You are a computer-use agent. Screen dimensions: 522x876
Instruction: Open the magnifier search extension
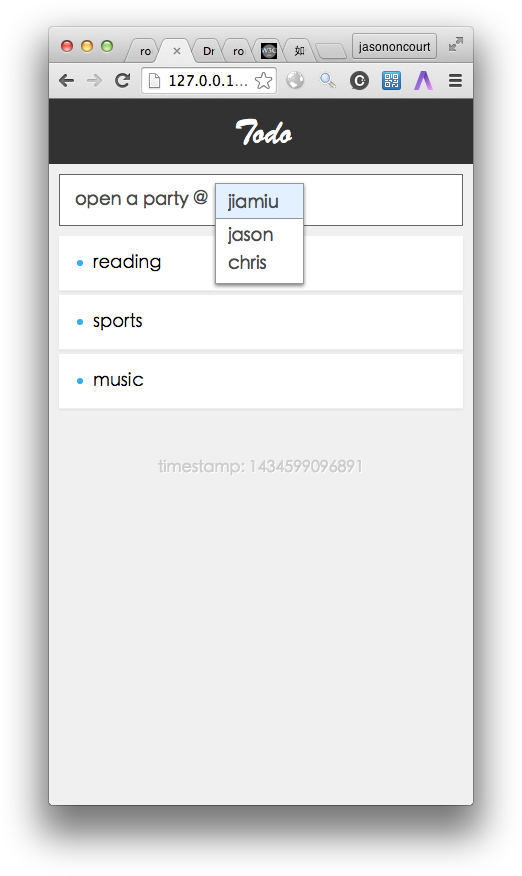tap(328, 81)
